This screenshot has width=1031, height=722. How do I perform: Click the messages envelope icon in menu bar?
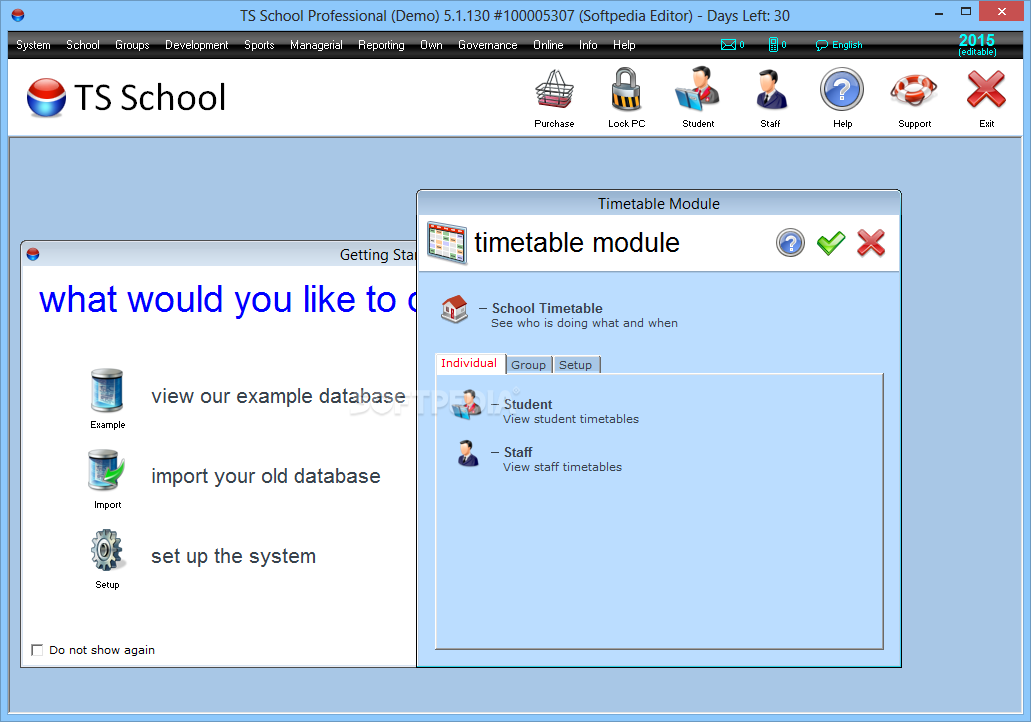729,45
